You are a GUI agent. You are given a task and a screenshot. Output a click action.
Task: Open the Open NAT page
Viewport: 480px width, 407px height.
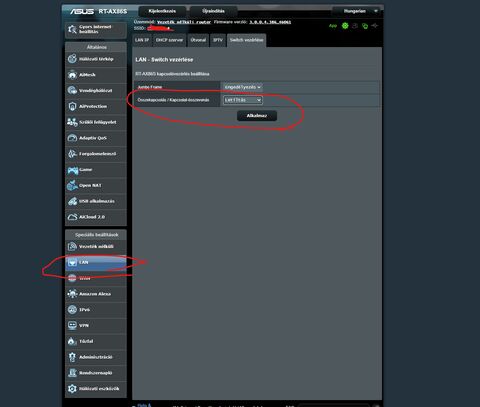(x=96, y=185)
